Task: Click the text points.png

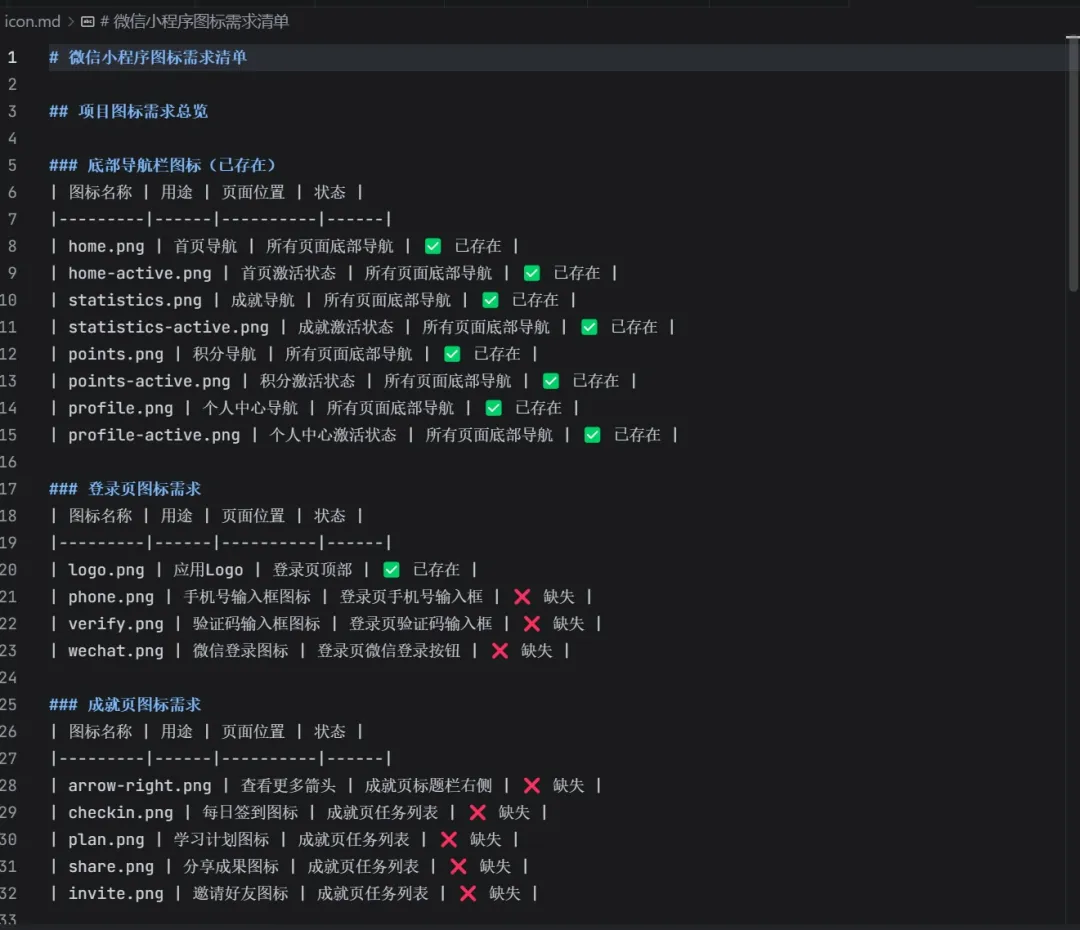Action: [116, 354]
